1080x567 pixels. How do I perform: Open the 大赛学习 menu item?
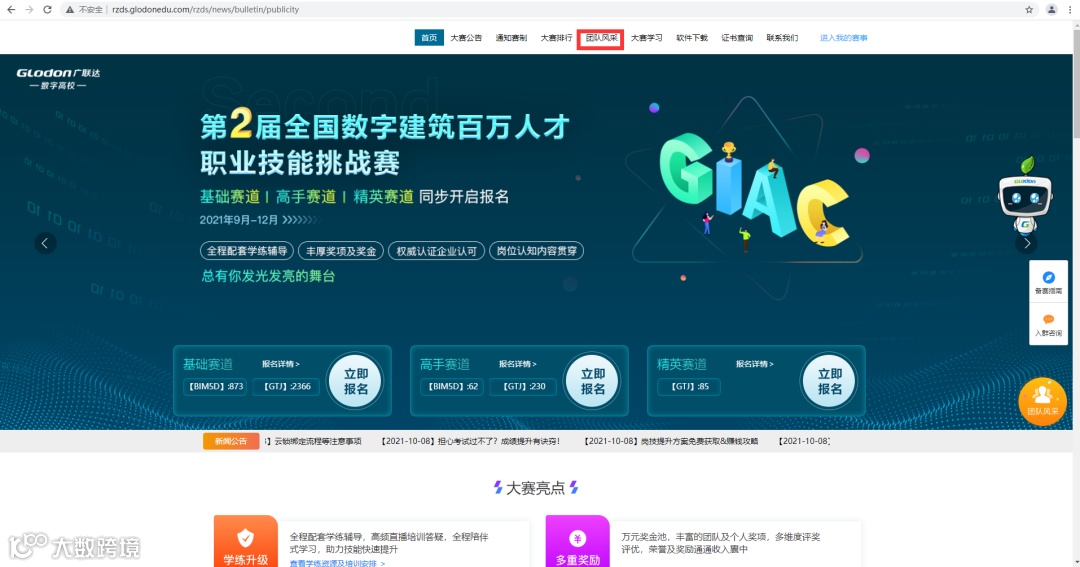pyautogui.click(x=647, y=38)
